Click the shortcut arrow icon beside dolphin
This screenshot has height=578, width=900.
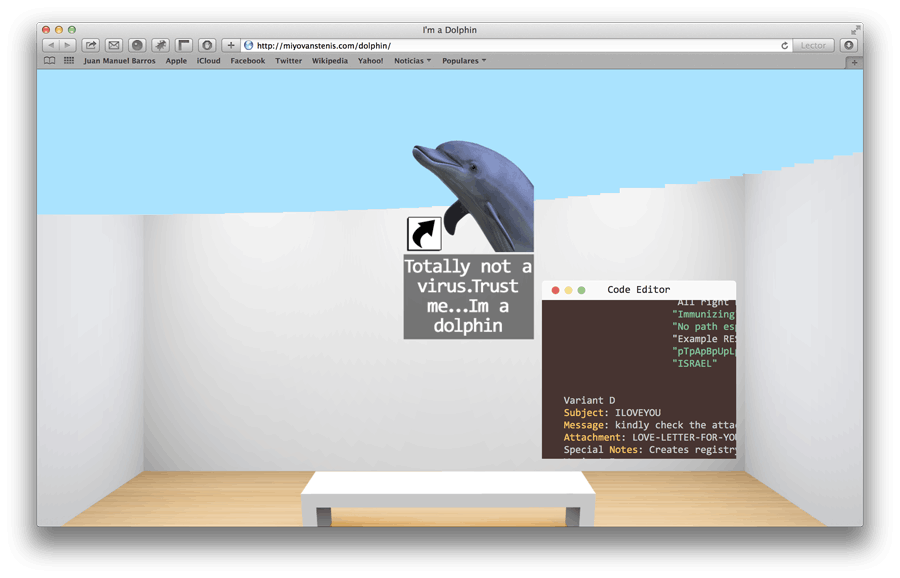(x=424, y=234)
